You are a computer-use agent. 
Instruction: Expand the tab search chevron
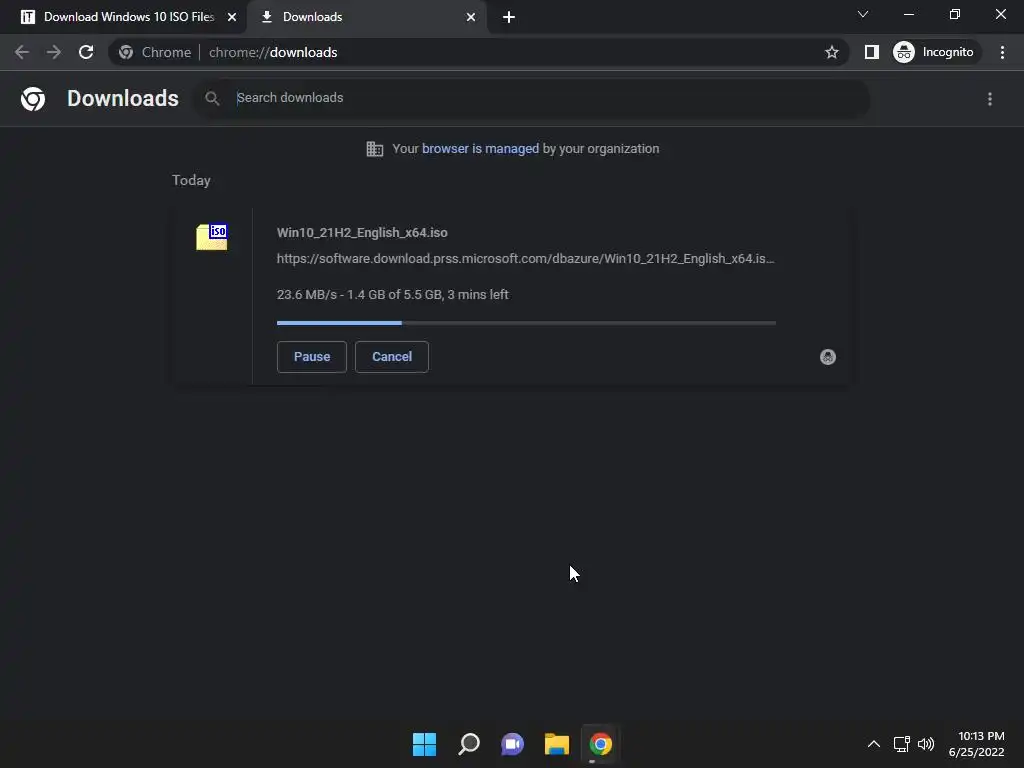pyautogui.click(x=863, y=14)
